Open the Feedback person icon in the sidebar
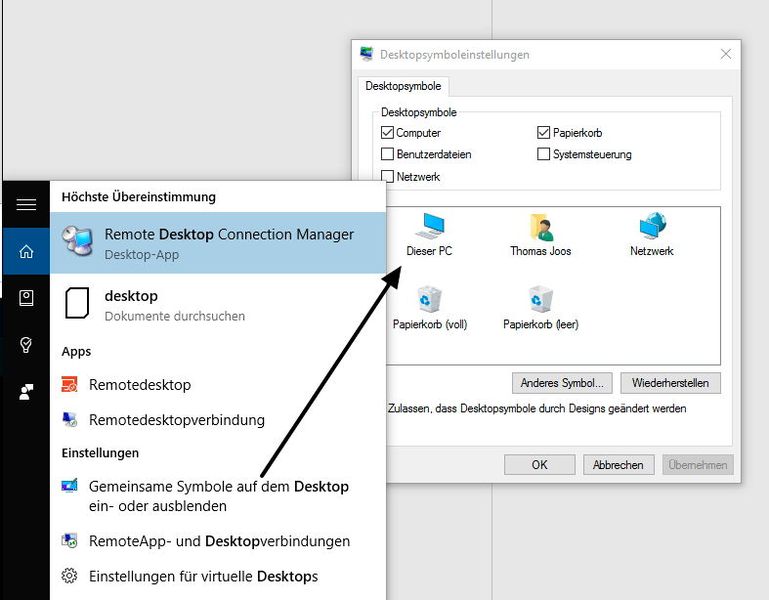The height and width of the screenshot is (600, 769). click(26, 392)
